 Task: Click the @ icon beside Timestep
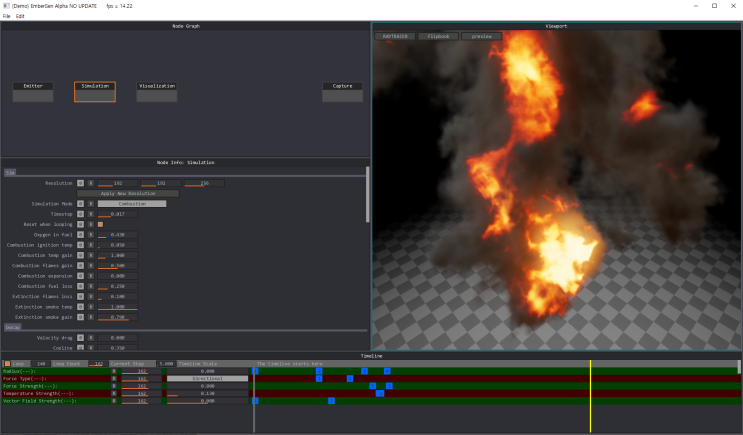[81, 214]
